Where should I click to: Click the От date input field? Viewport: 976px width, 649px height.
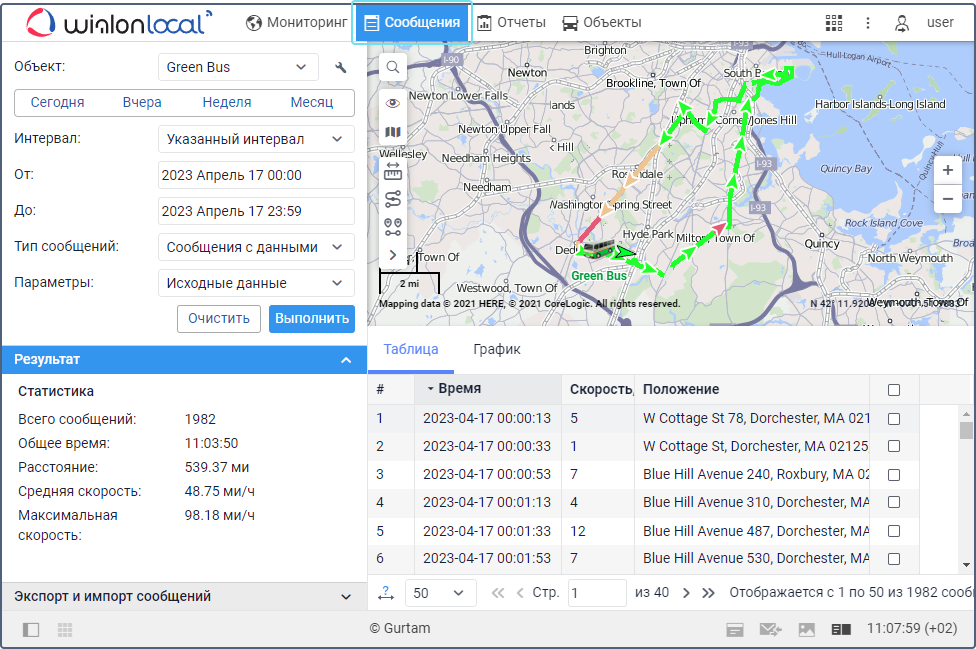click(256, 175)
